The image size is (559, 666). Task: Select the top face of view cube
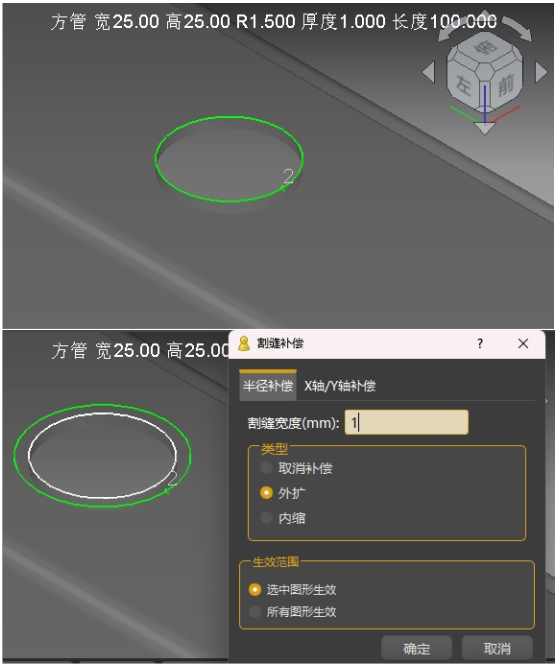(486, 48)
